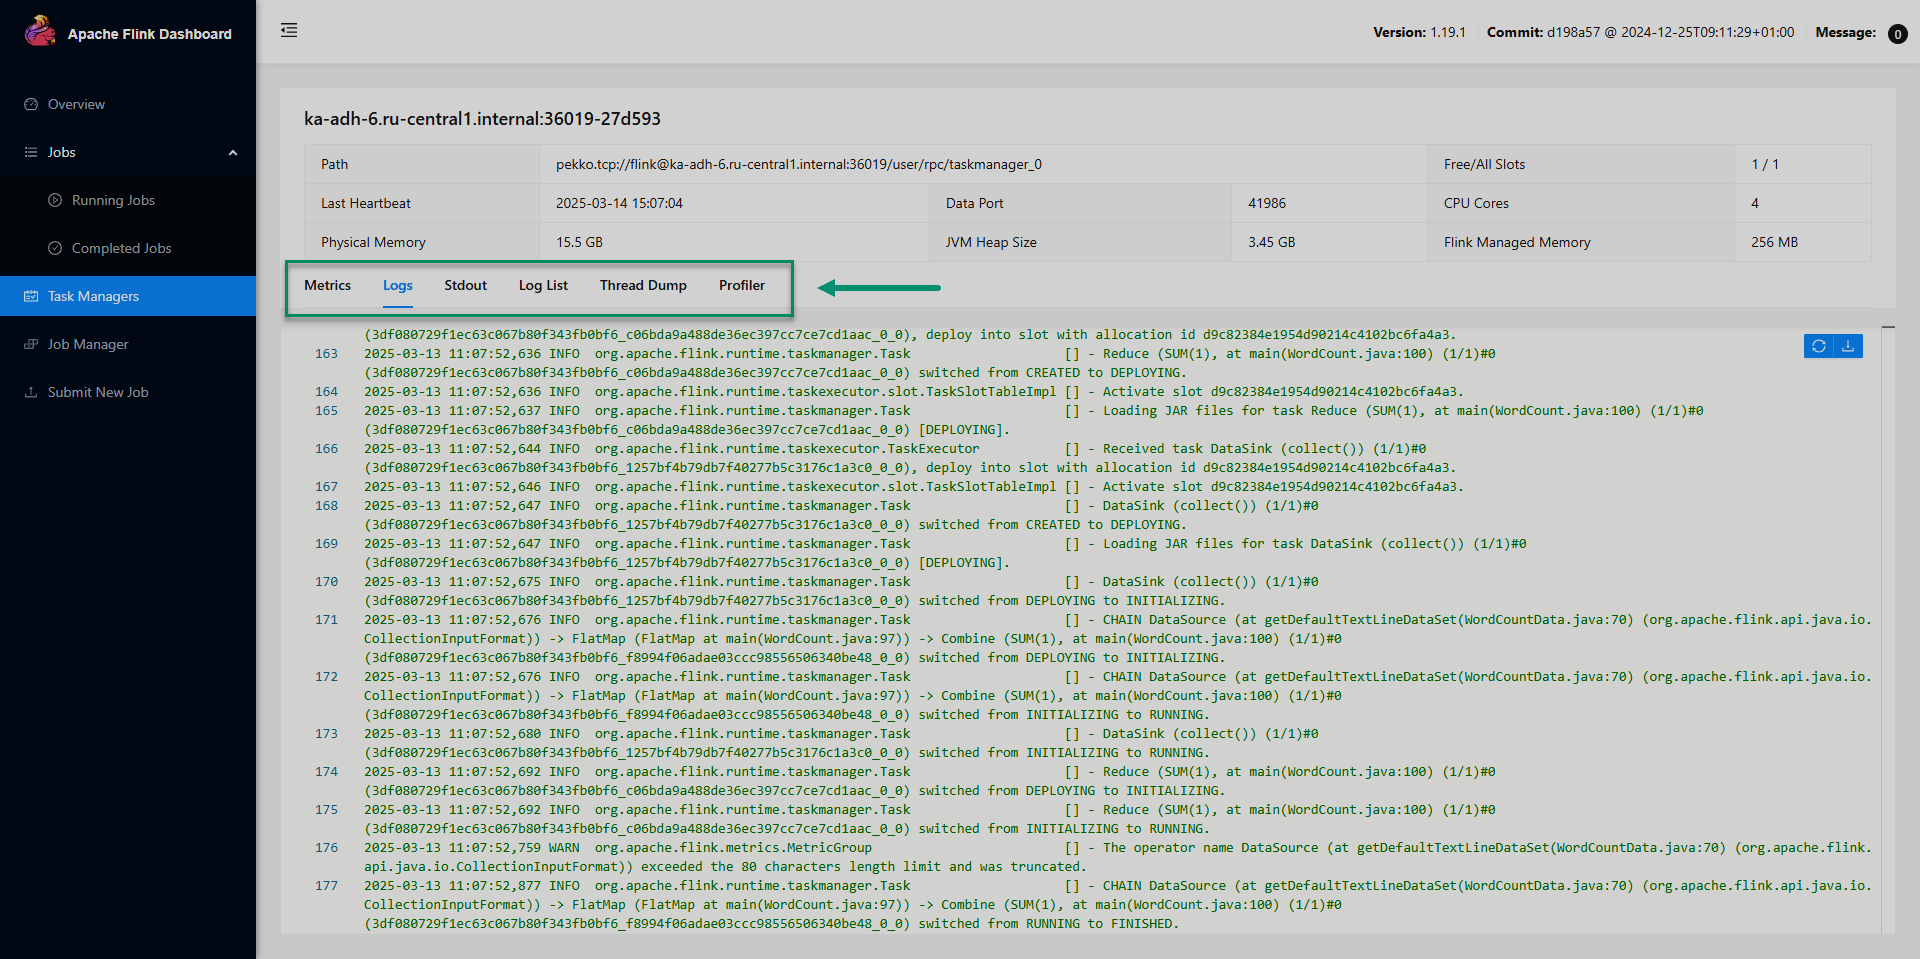Image resolution: width=1920 pixels, height=959 pixels.
Task: Click the Path label cell
Action: pos(422,164)
